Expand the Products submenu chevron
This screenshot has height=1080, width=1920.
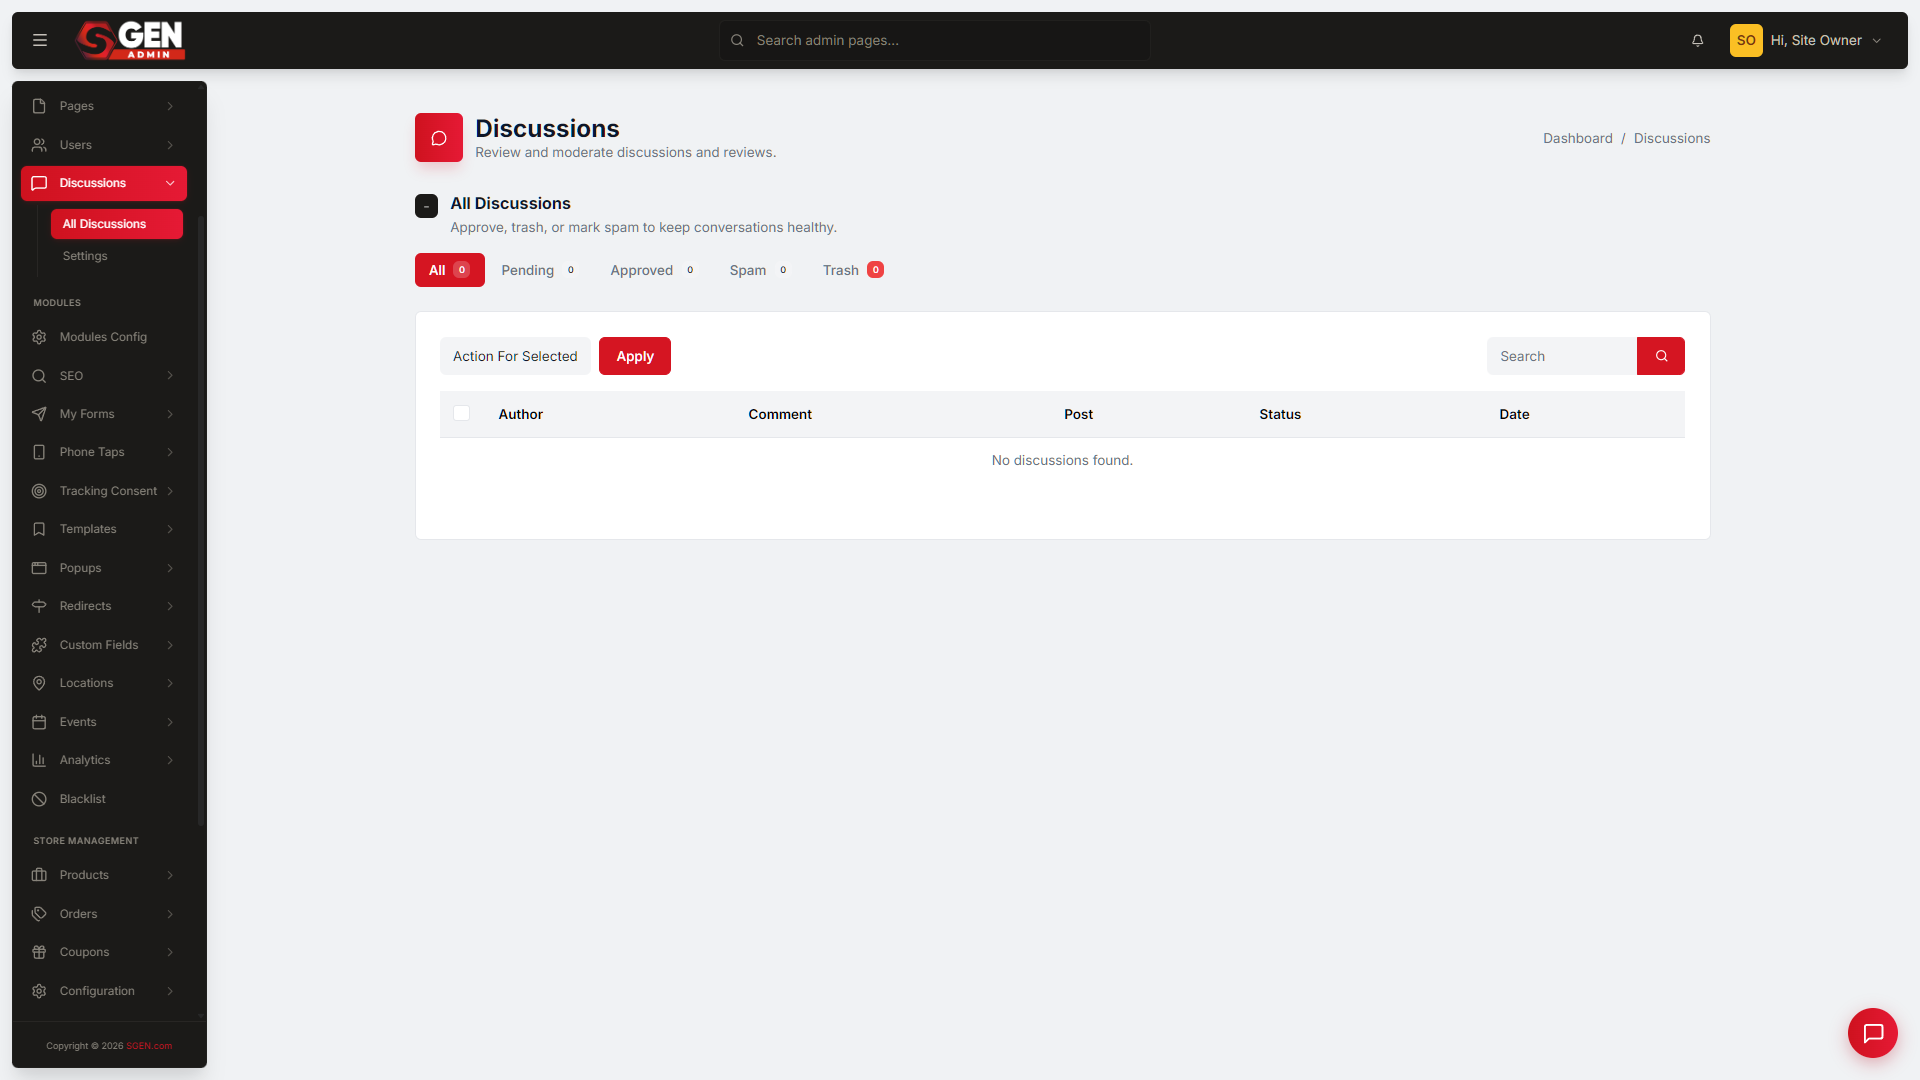(x=170, y=875)
